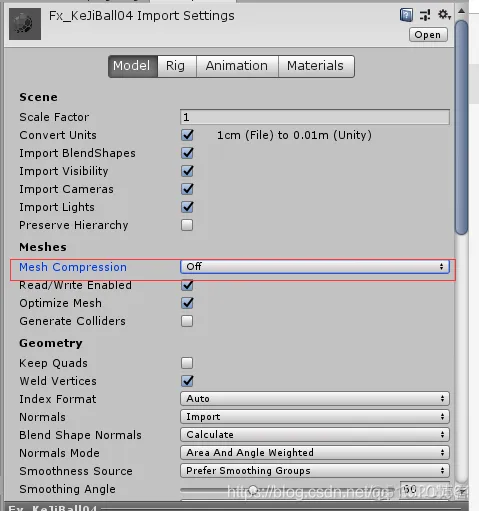Click the Smoothing Angle slider handle

pyautogui.click(x=253, y=489)
